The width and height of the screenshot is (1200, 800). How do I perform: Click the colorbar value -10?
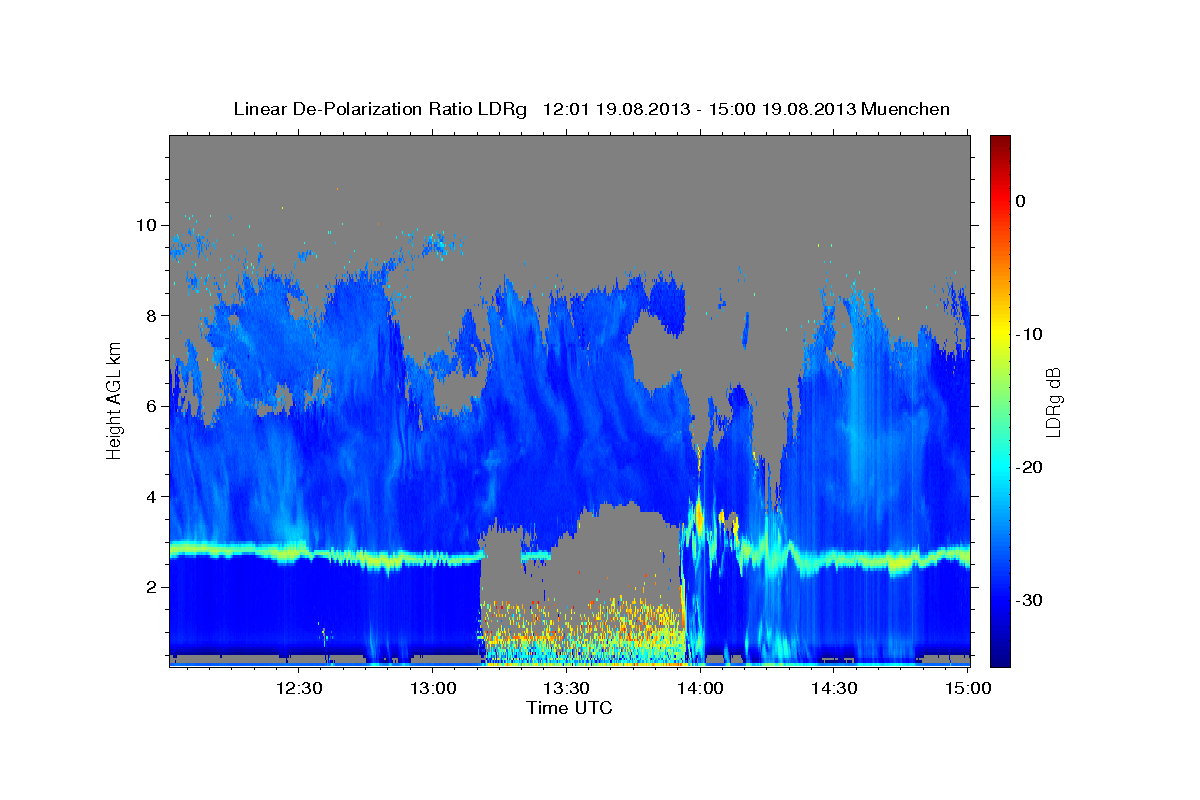(1029, 334)
